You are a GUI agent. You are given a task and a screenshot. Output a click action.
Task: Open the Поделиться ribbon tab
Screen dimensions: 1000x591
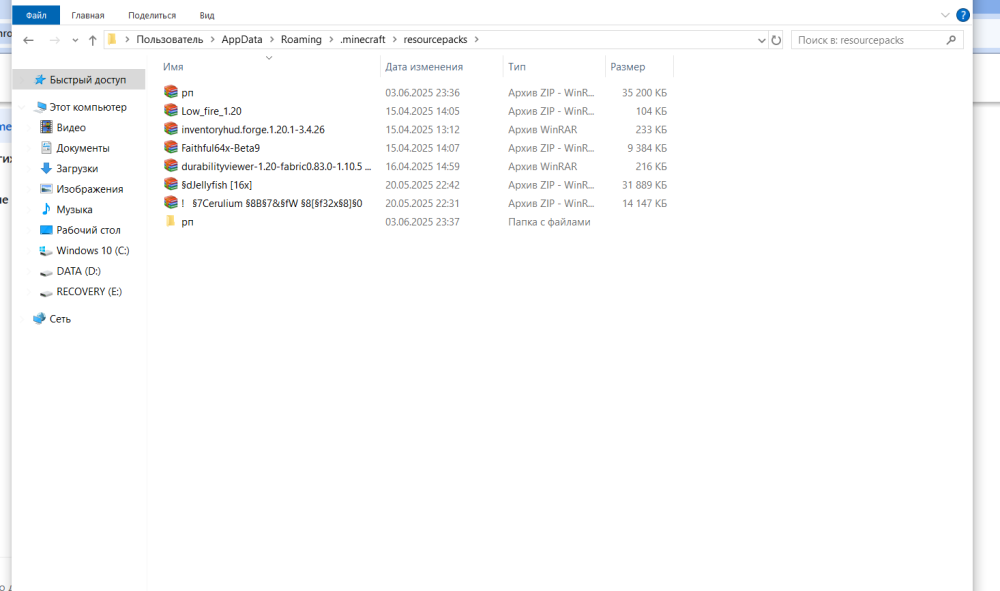tap(152, 15)
